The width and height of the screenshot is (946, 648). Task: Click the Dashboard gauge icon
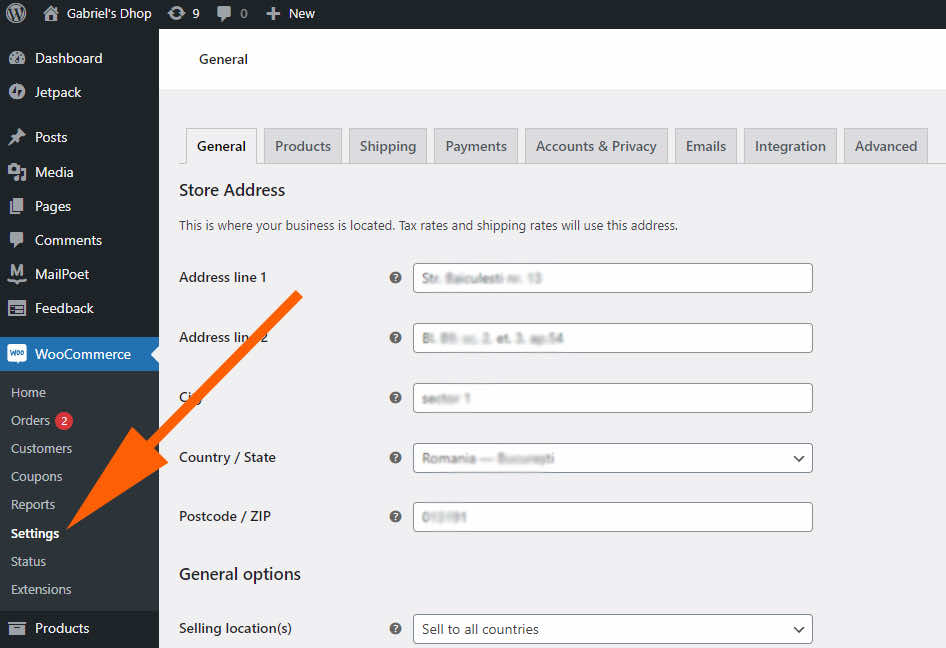17,58
